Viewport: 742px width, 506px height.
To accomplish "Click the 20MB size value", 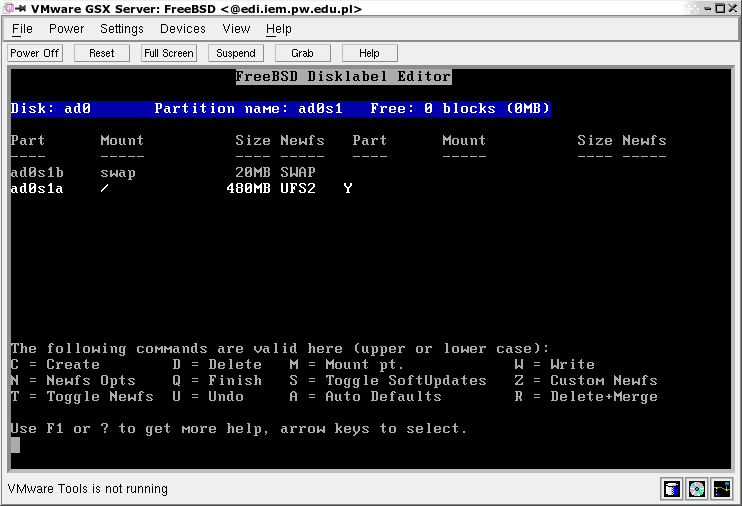I will (253, 172).
